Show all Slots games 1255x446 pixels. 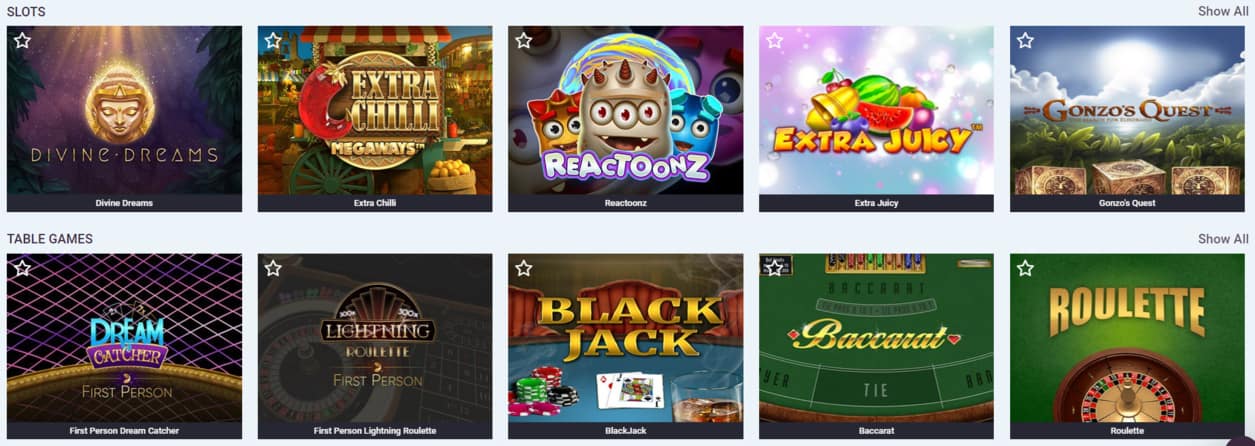[1223, 11]
